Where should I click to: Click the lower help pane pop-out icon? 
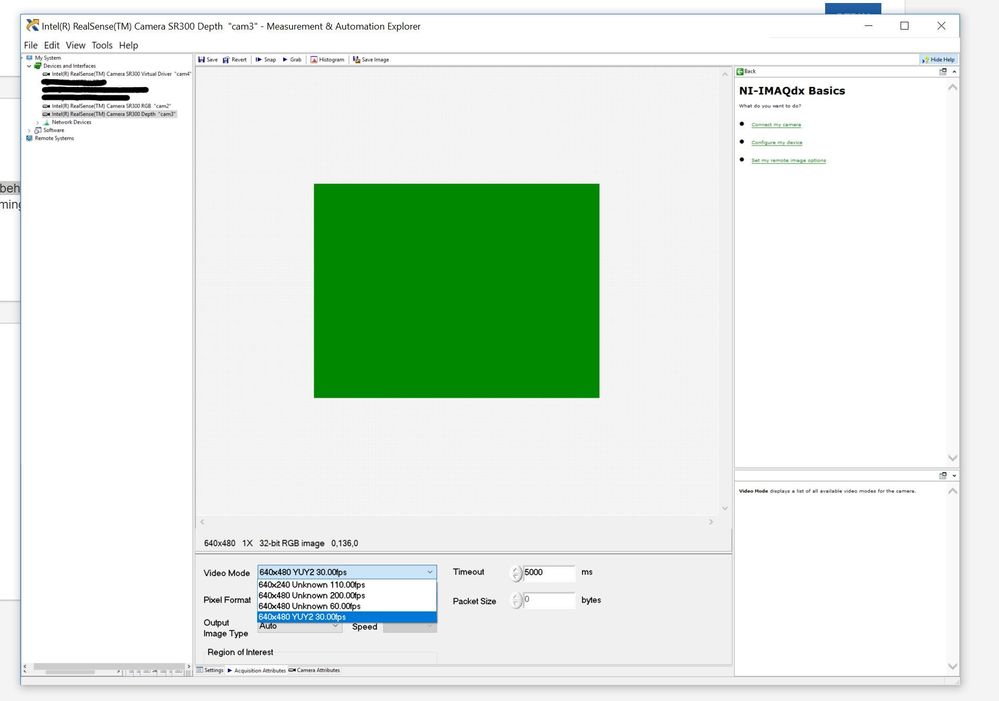tap(943, 475)
